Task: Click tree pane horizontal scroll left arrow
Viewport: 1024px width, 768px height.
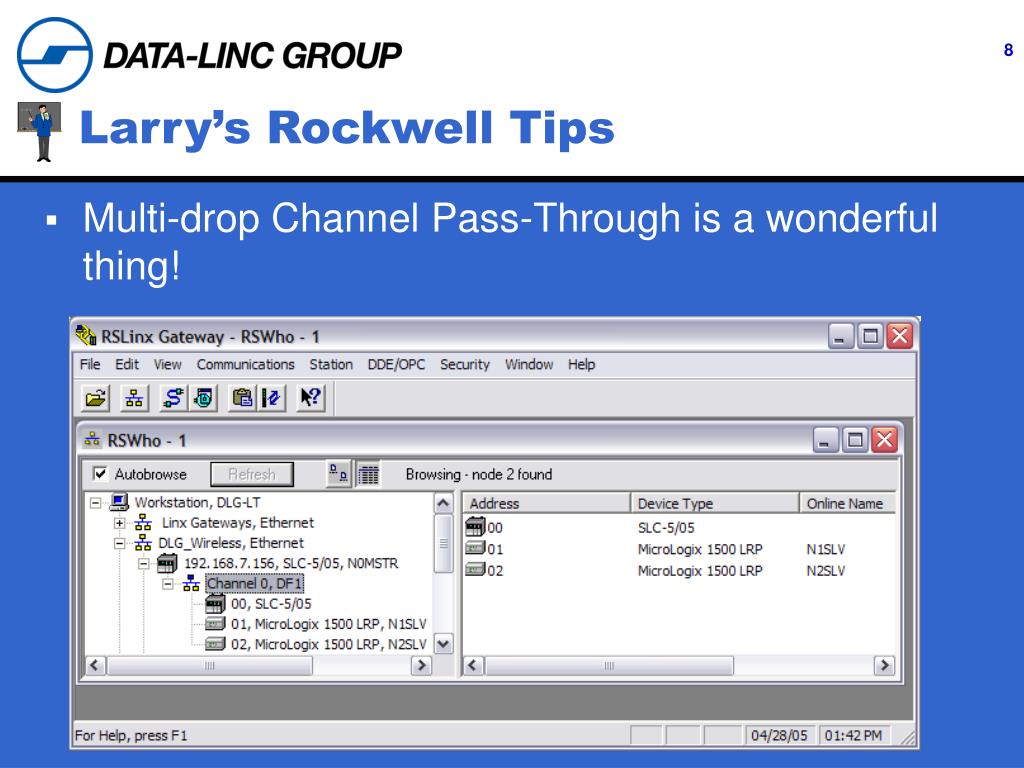Action: click(x=95, y=665)
